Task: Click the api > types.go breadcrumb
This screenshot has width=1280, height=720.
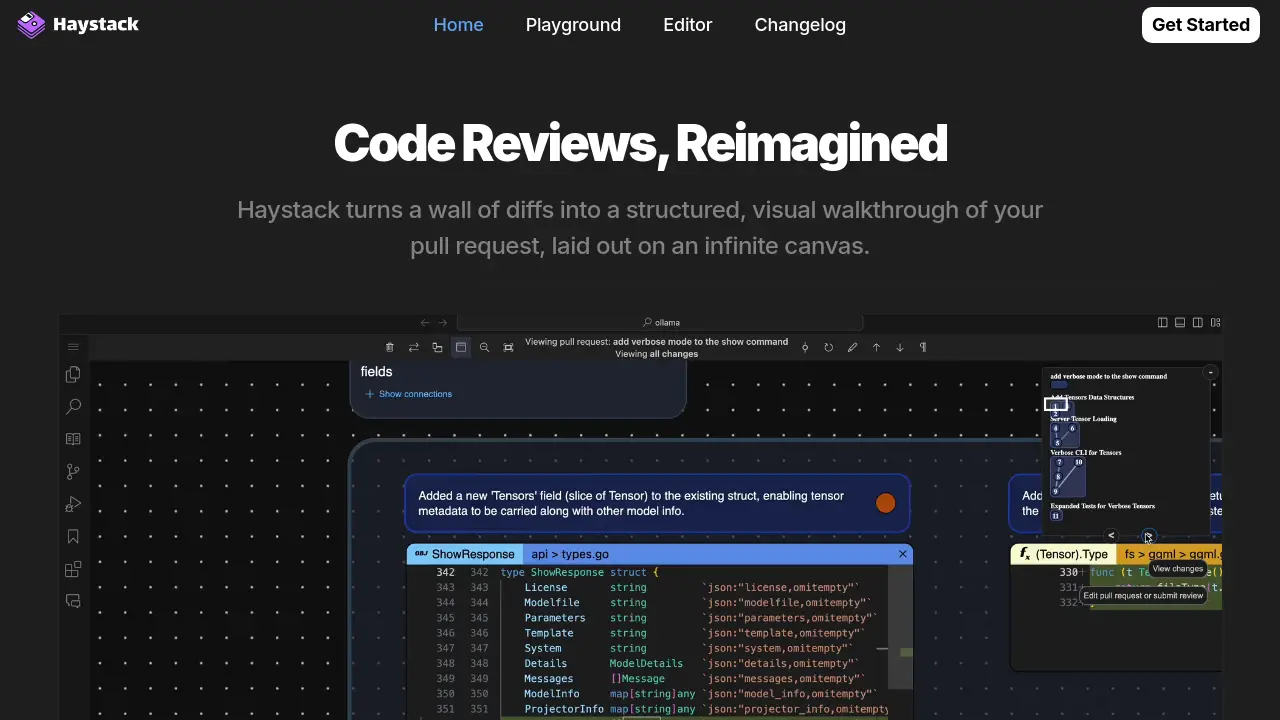Action: tap(570, 554)
